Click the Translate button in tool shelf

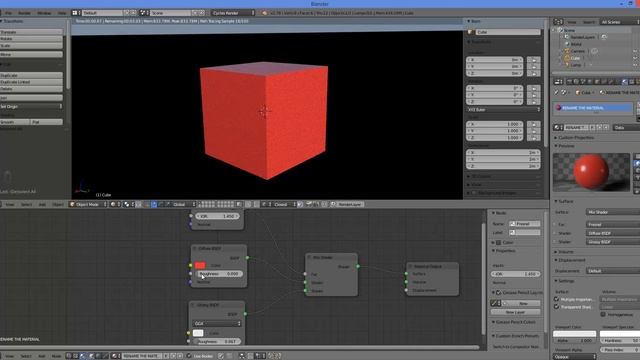click(x=31, y=32)
